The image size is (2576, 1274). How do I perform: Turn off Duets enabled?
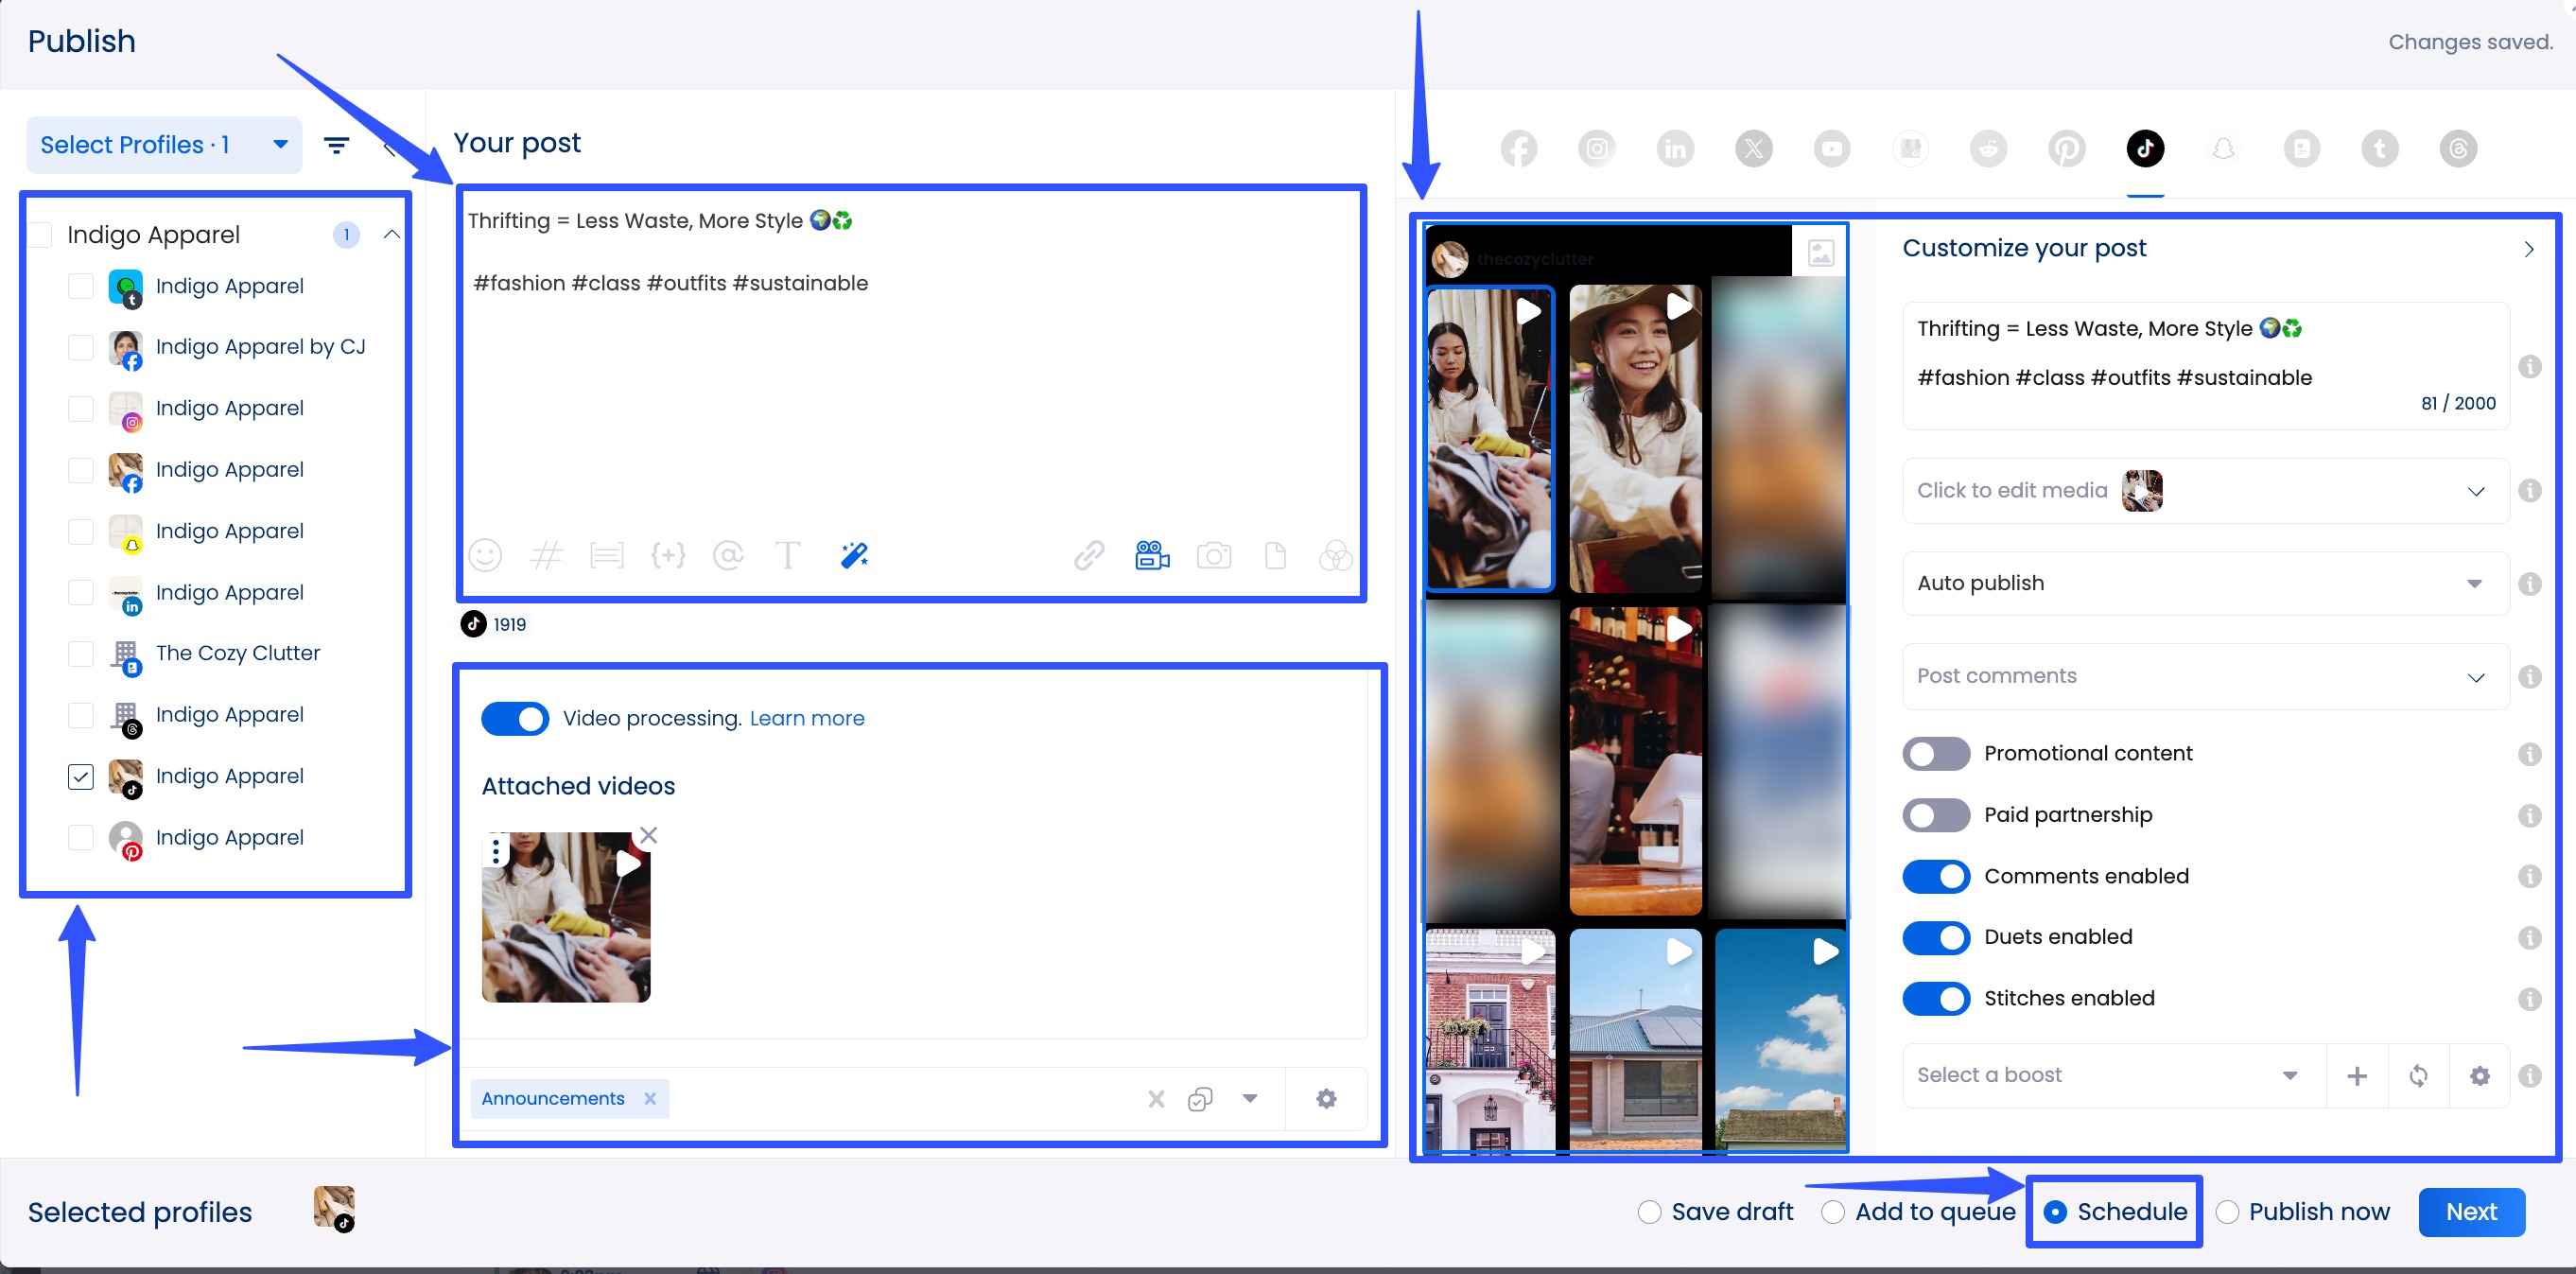[x=1935, y=937]
